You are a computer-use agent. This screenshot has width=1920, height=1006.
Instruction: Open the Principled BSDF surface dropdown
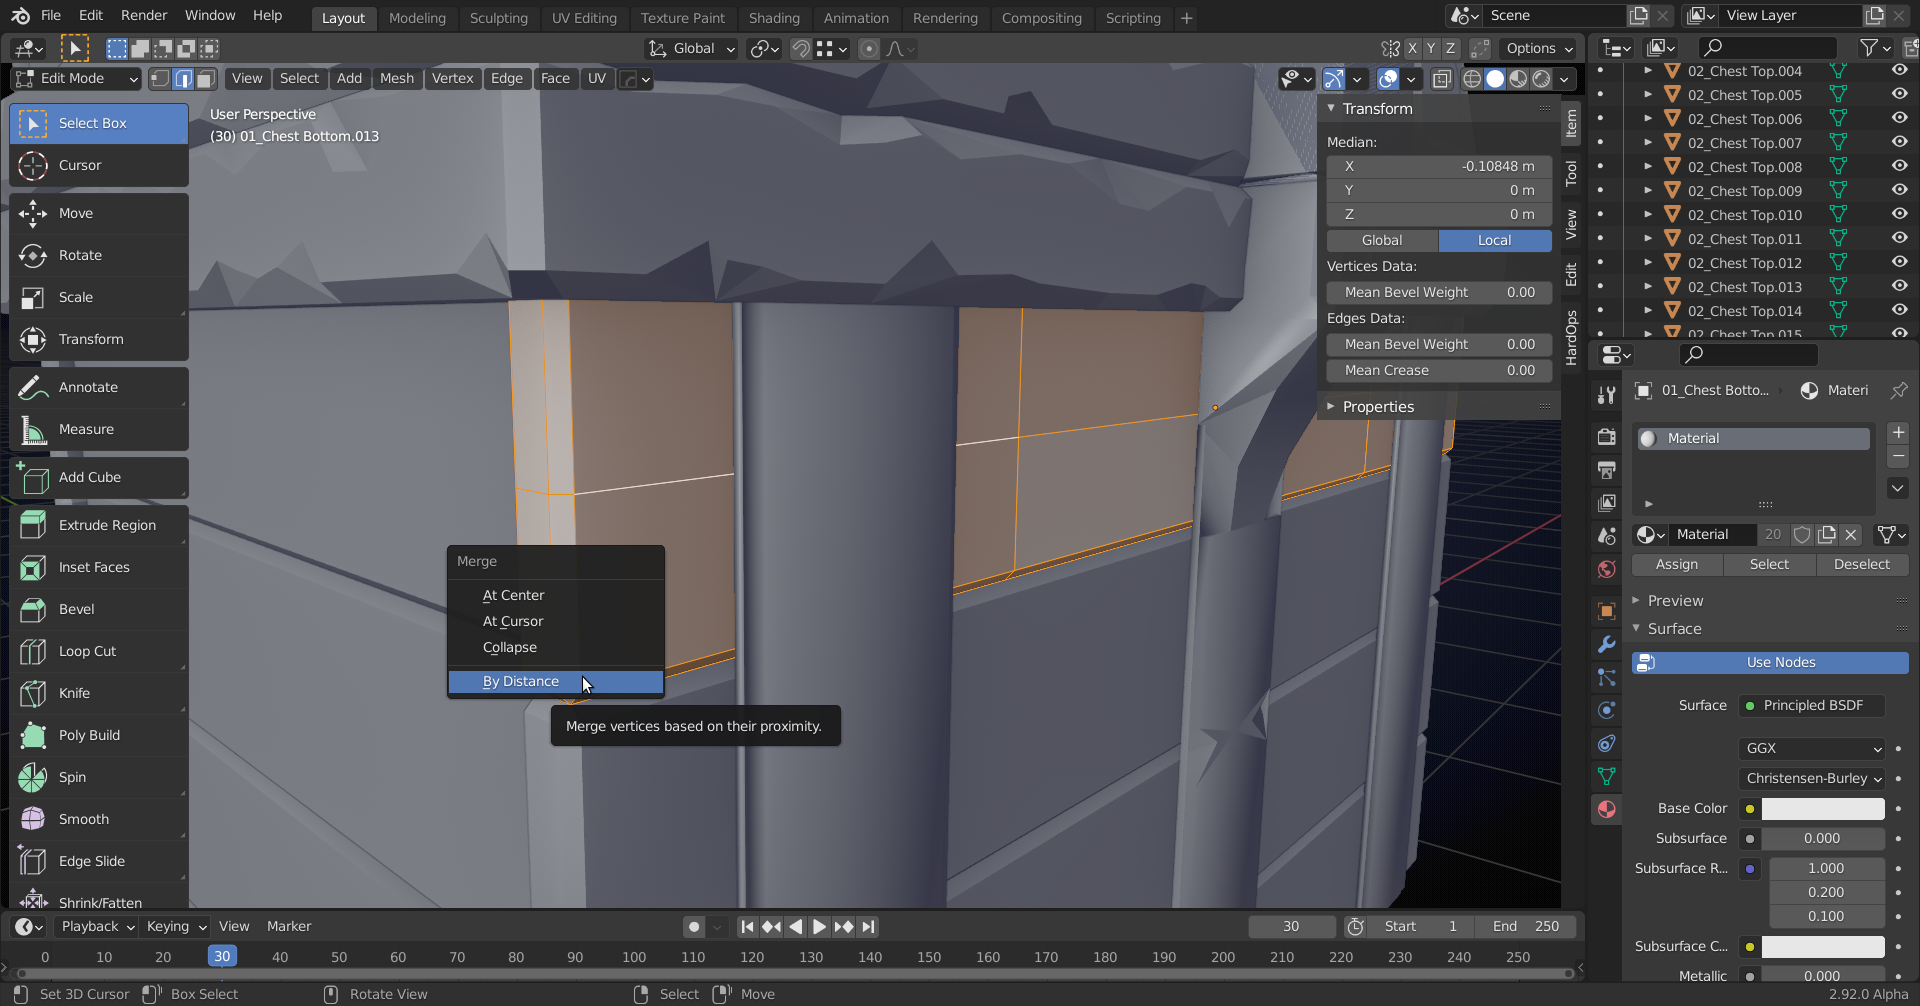(x=1810, y=705)
